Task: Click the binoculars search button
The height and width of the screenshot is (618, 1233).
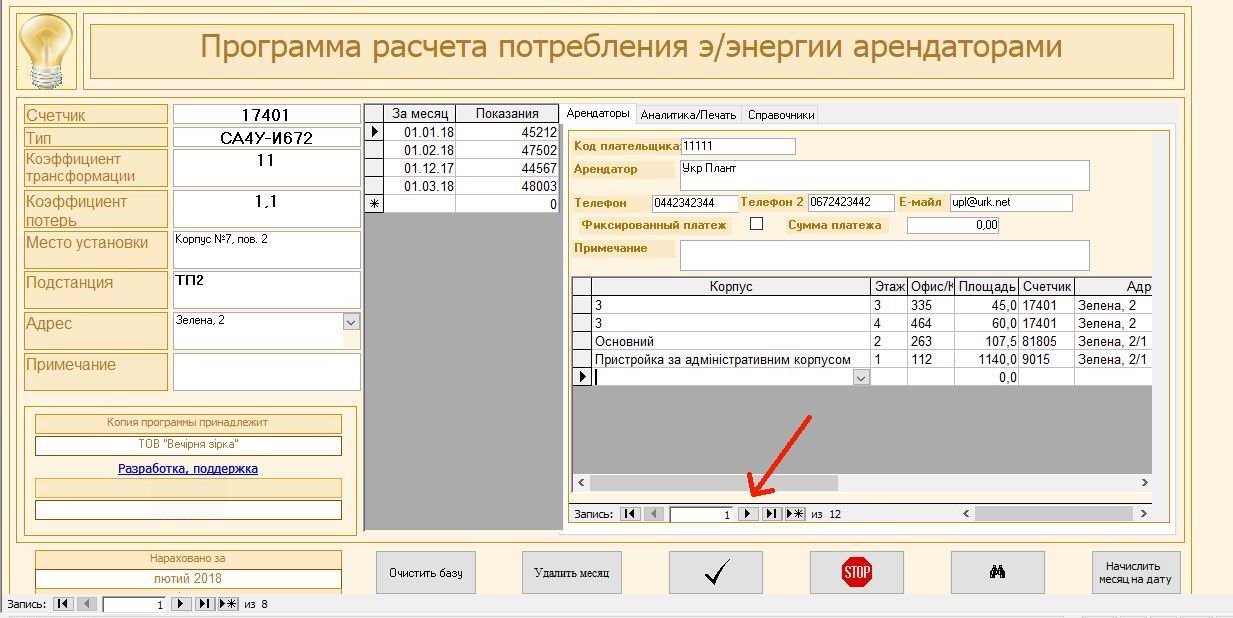Action: [997, 572]
